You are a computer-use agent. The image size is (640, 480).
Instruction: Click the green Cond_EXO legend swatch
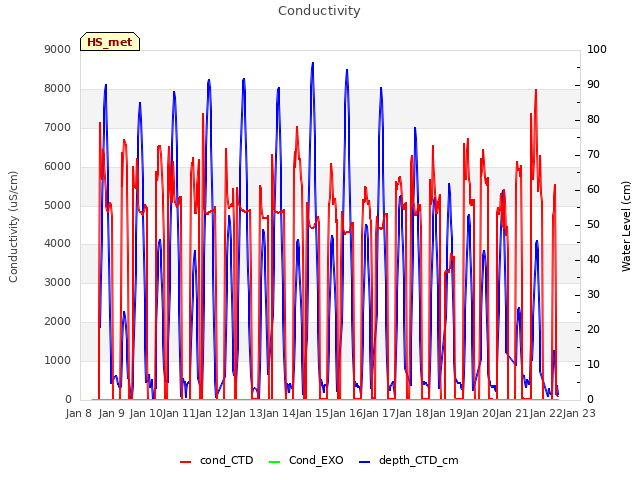point(275,462)
